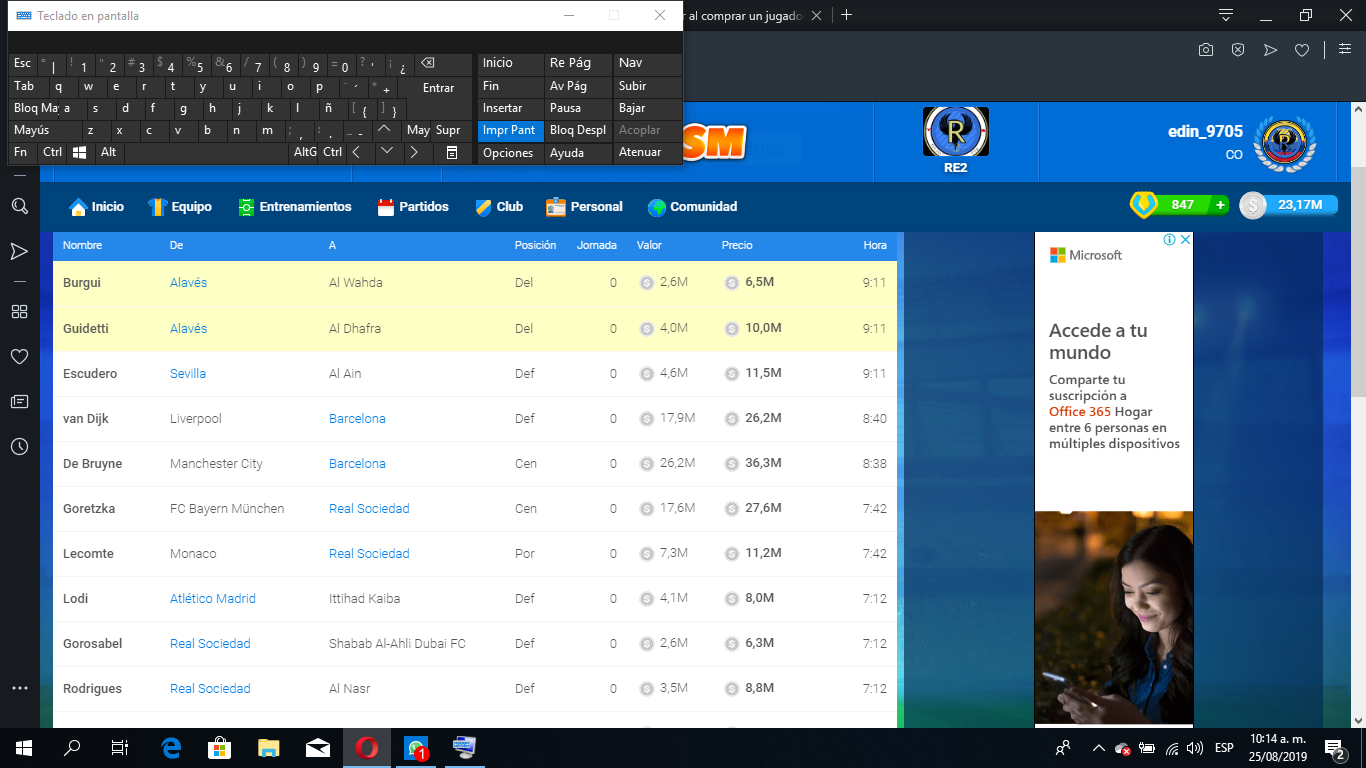The height and width of the screenshot is (768, 1366).
Task: Toggle the AltGr key on the on-screen keyboard
Action: coord(305,152)
